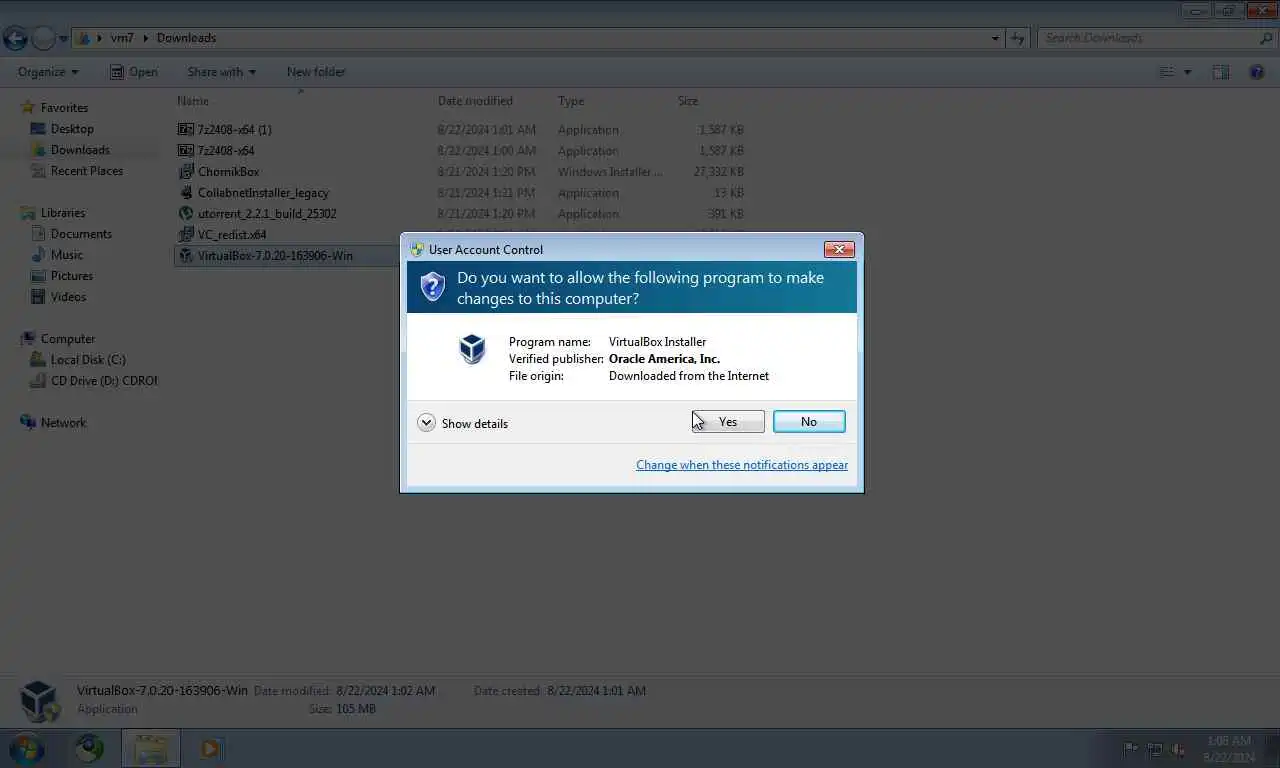Viewport: 1280px width, 768px height.
Task: Open media player icon in taskbar
Action: click(x=211, y=748)
